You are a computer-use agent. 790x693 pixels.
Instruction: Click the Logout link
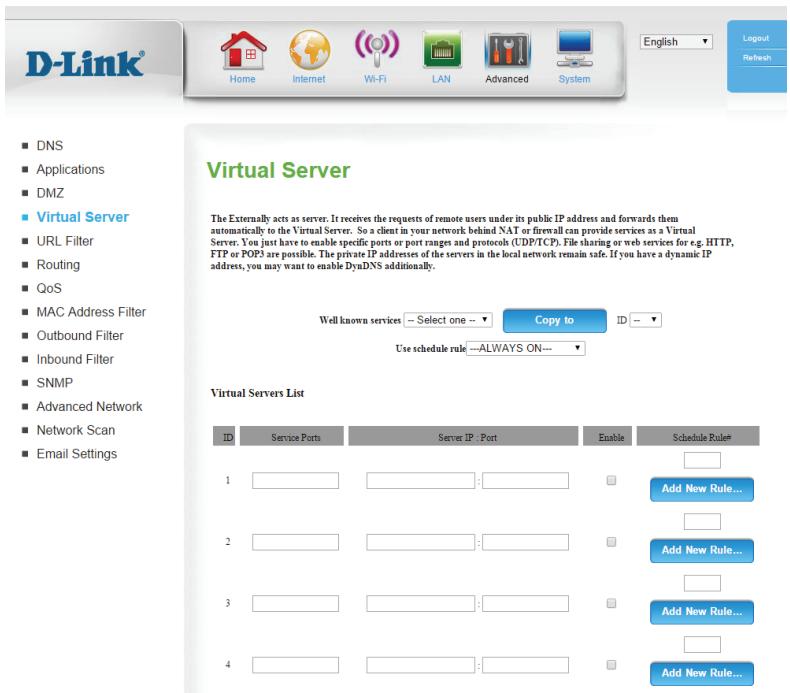756,38
